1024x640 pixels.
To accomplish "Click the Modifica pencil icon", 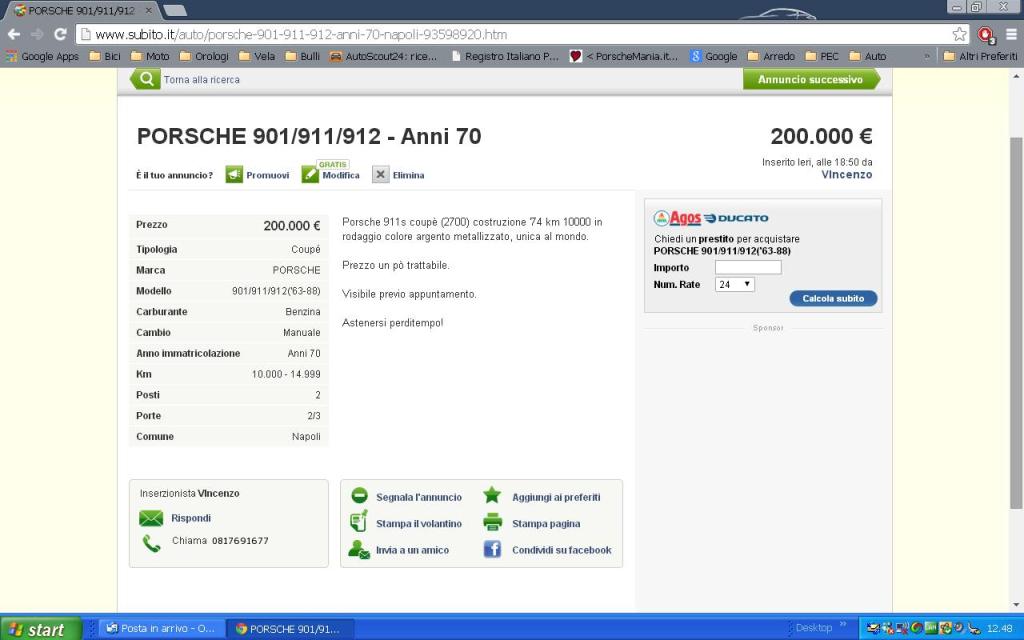I will tap(310, 174).
